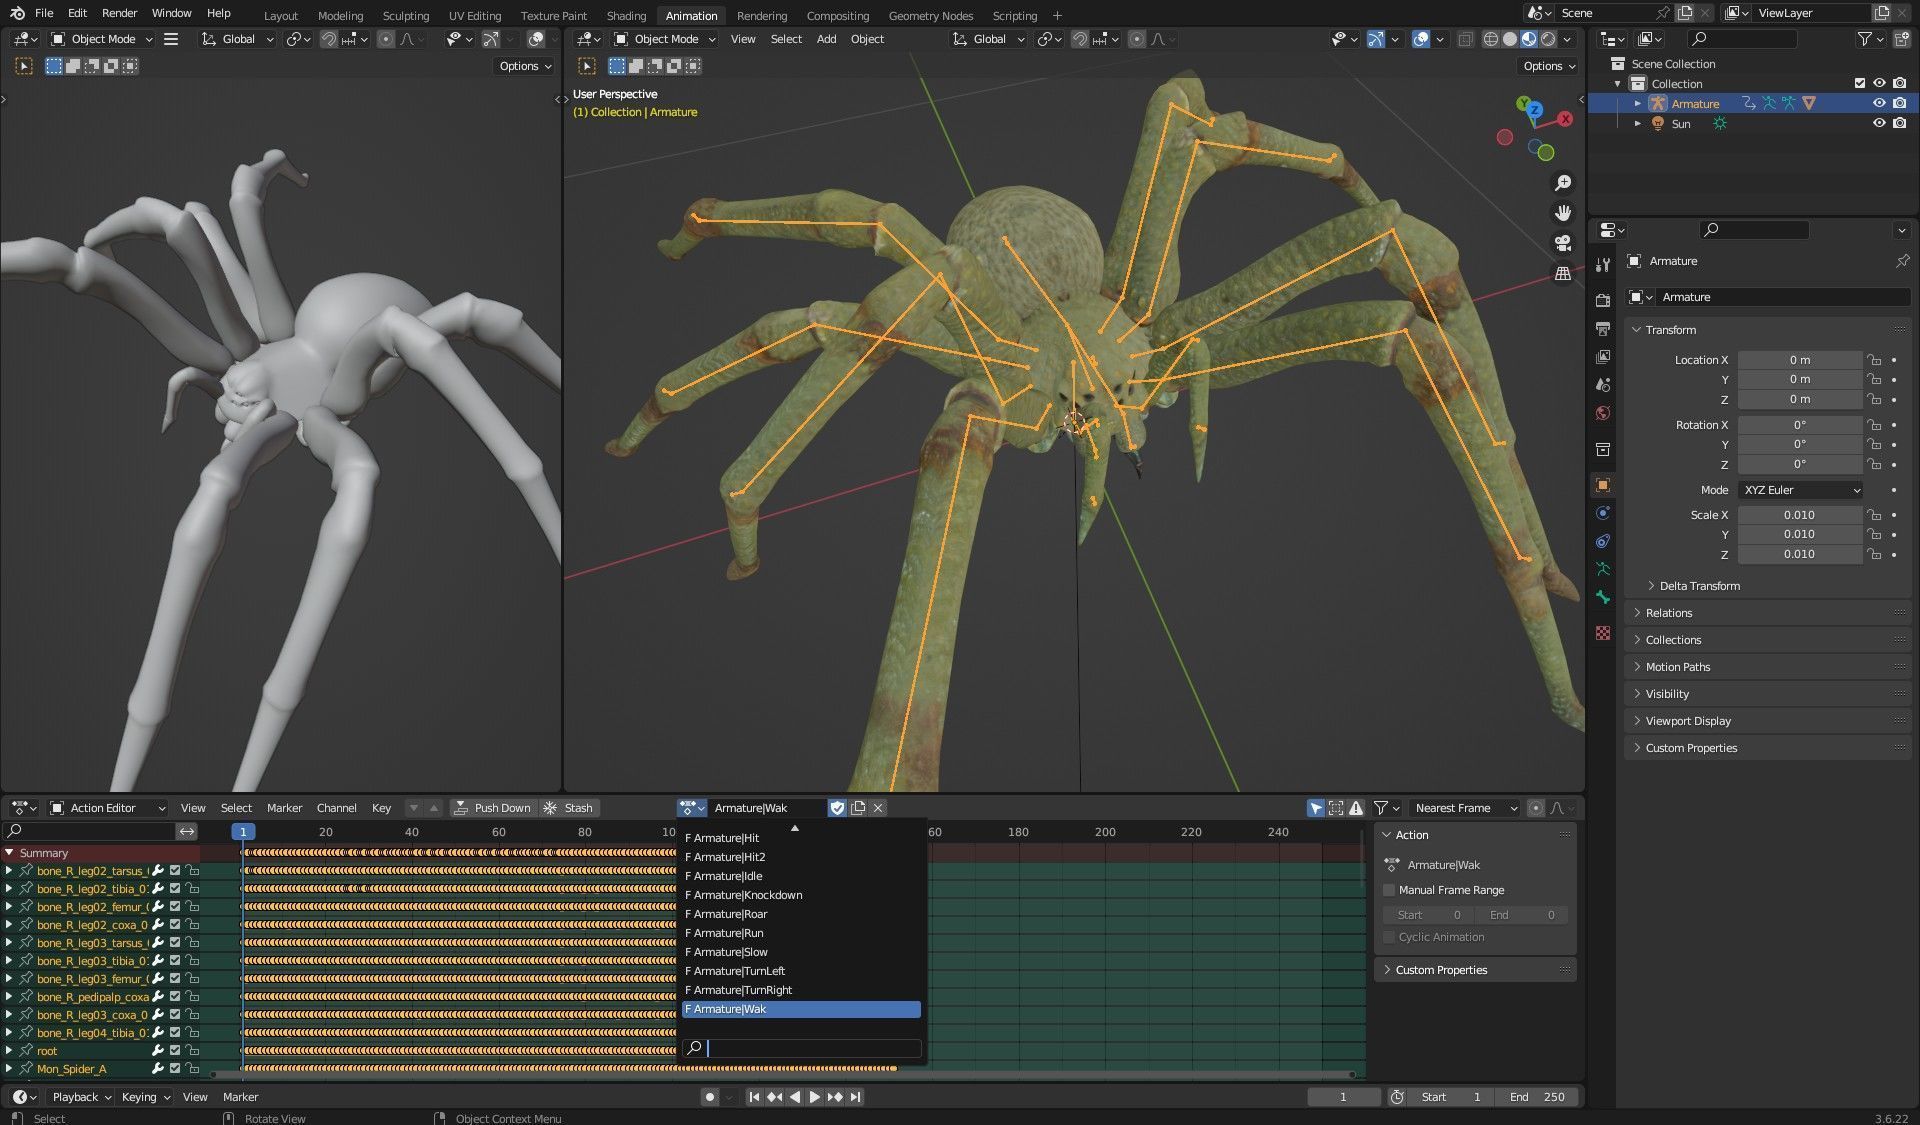Click the Scale X value field
The height and width of the screenshot is (1125, 1920).
point(1799,515)
